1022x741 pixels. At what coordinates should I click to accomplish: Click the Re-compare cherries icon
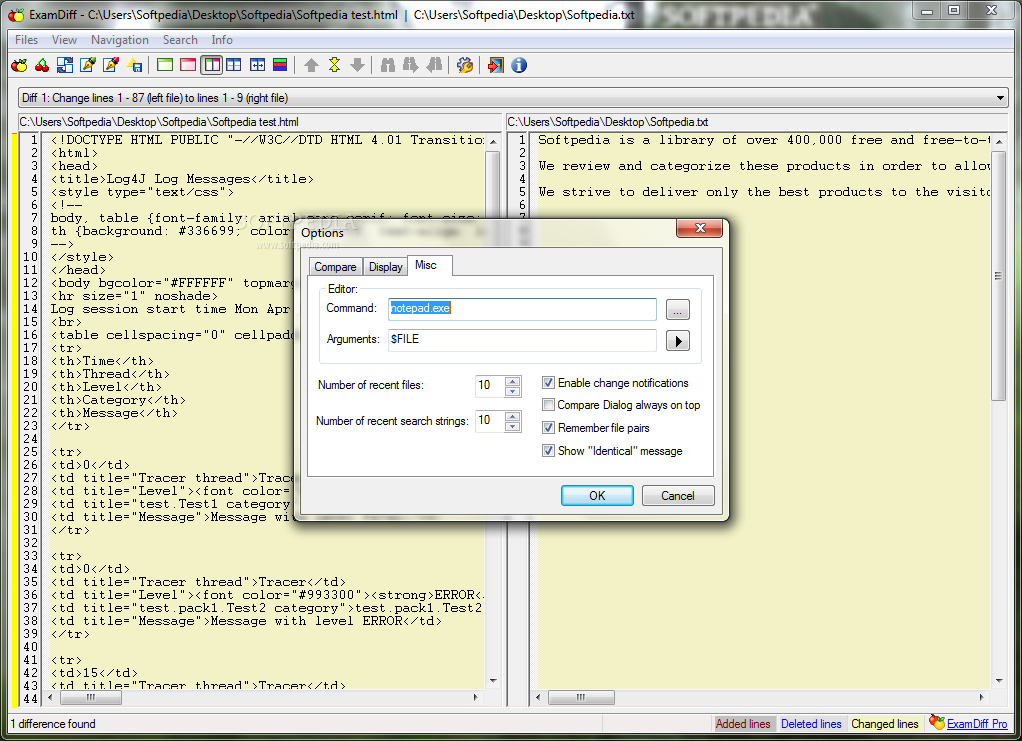(42, 65)
